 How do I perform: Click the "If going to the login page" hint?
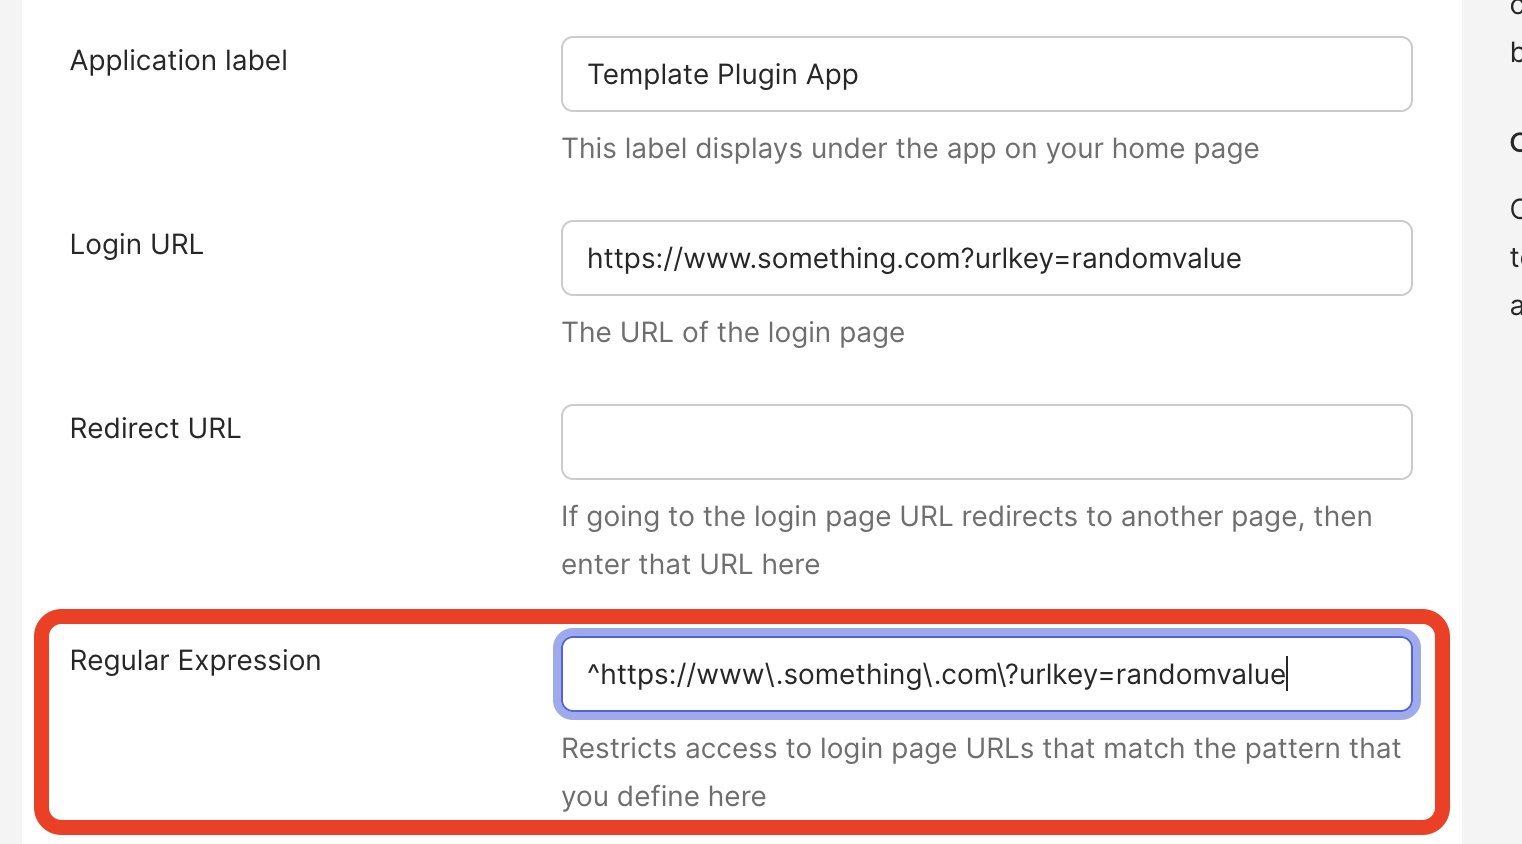click(x=965, y=517)
